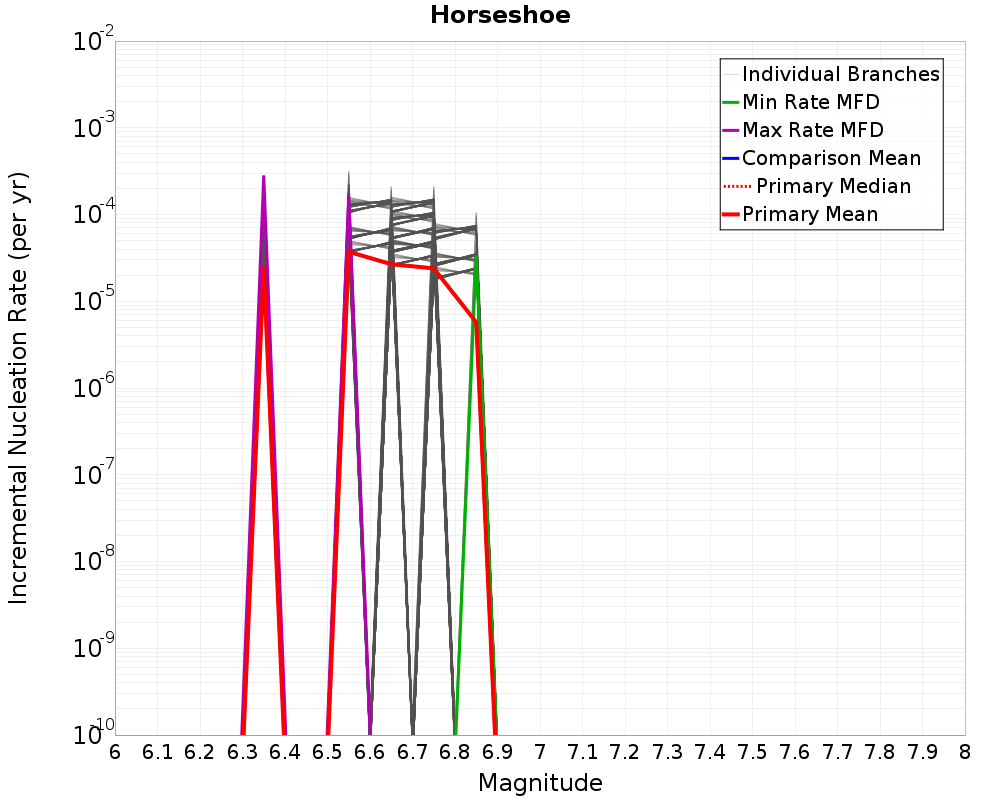
Task: Click the "Primary Mean" legend label
Action: coord(810,214)
